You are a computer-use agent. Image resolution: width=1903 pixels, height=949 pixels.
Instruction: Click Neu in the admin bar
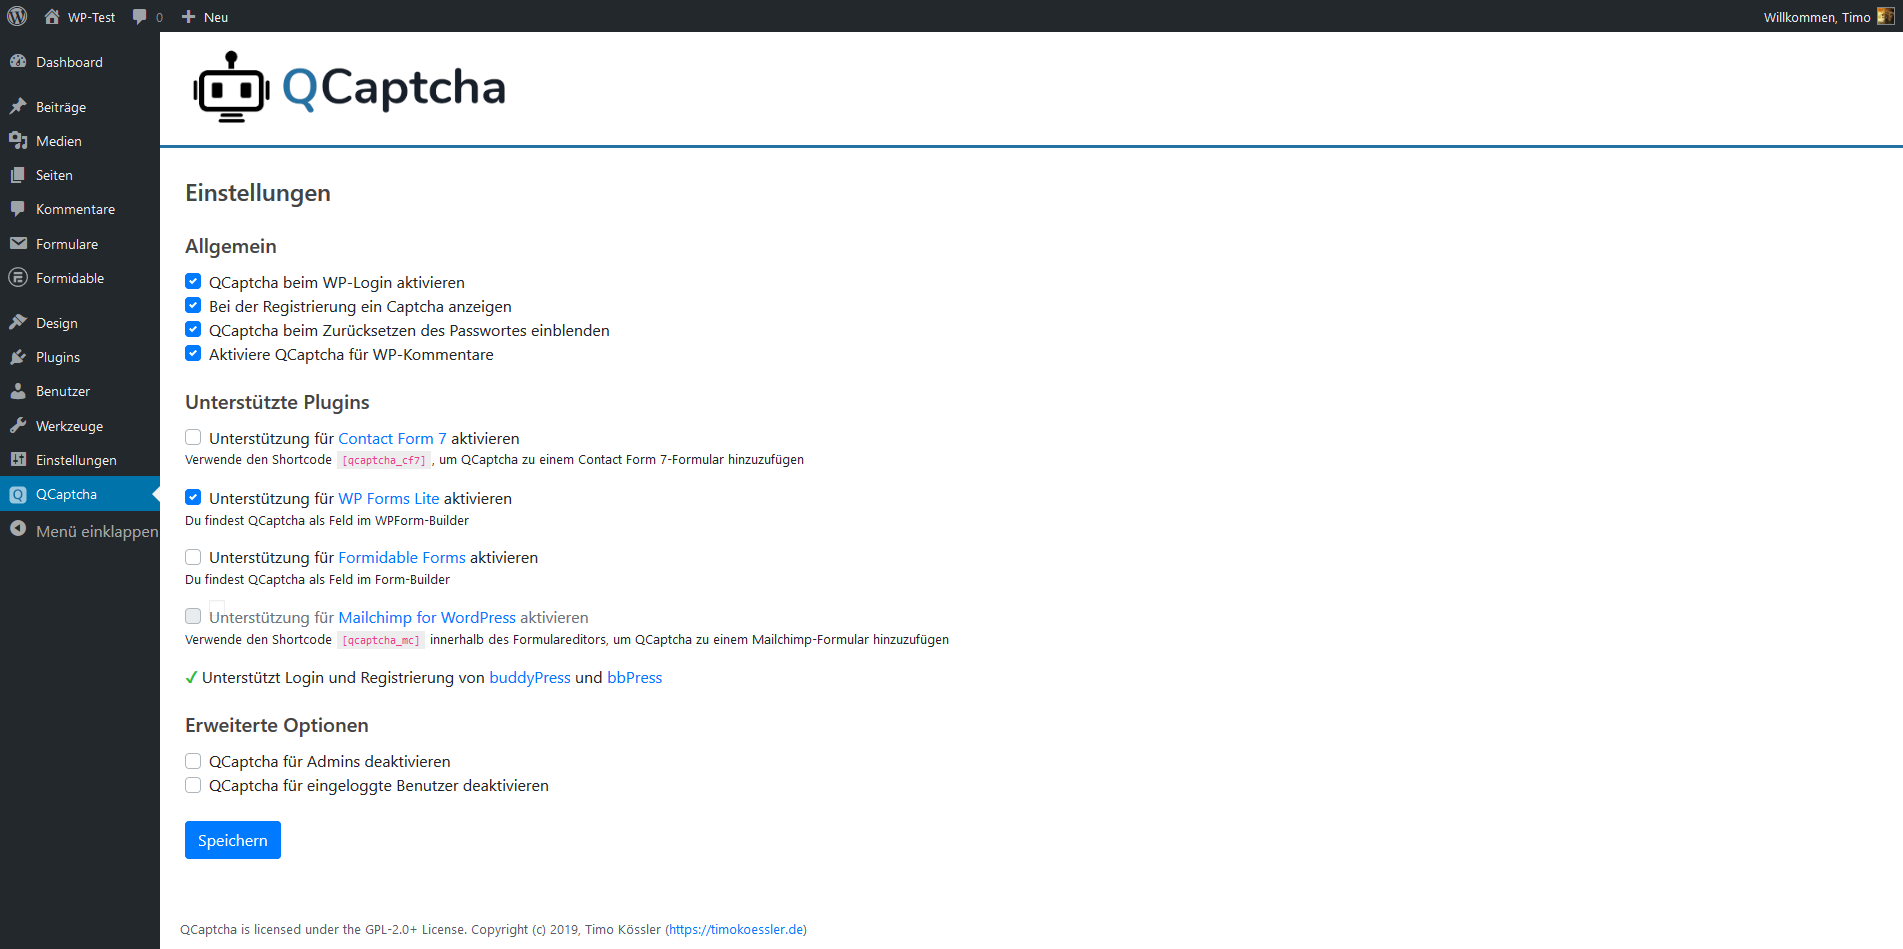point(216,17)
